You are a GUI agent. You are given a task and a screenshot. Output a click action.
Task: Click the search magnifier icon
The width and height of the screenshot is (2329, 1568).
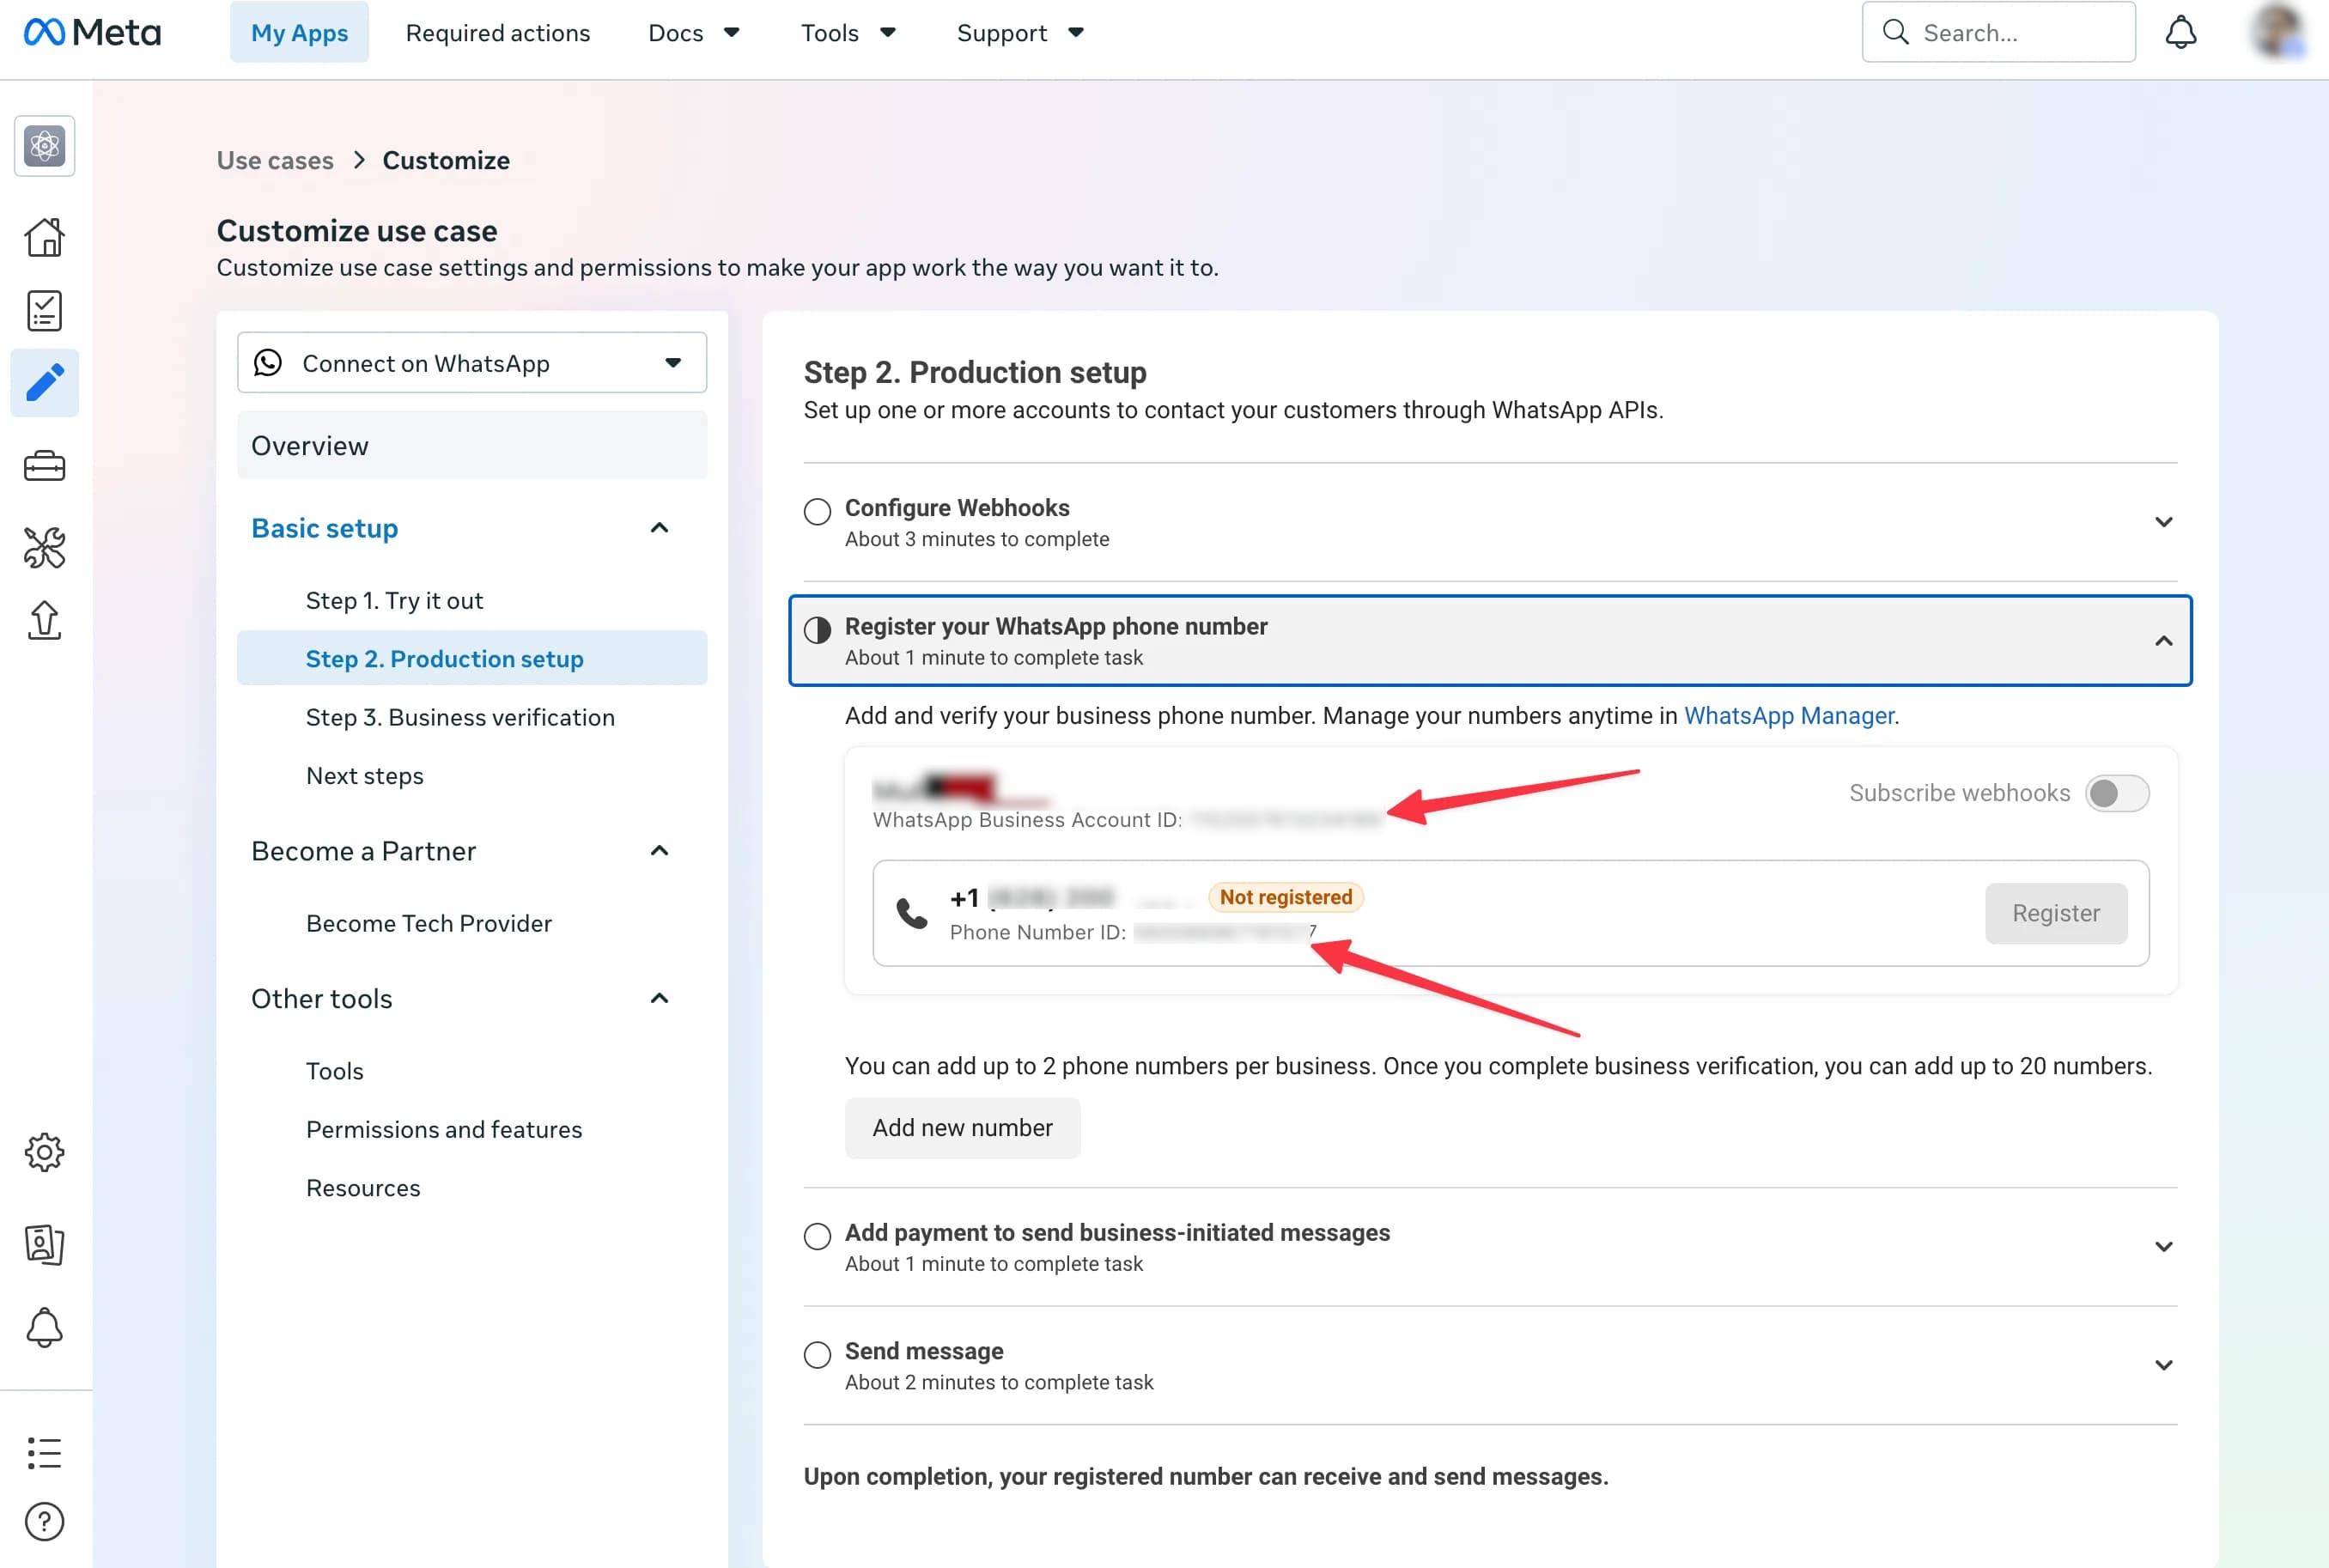(x=1895, y=32)
